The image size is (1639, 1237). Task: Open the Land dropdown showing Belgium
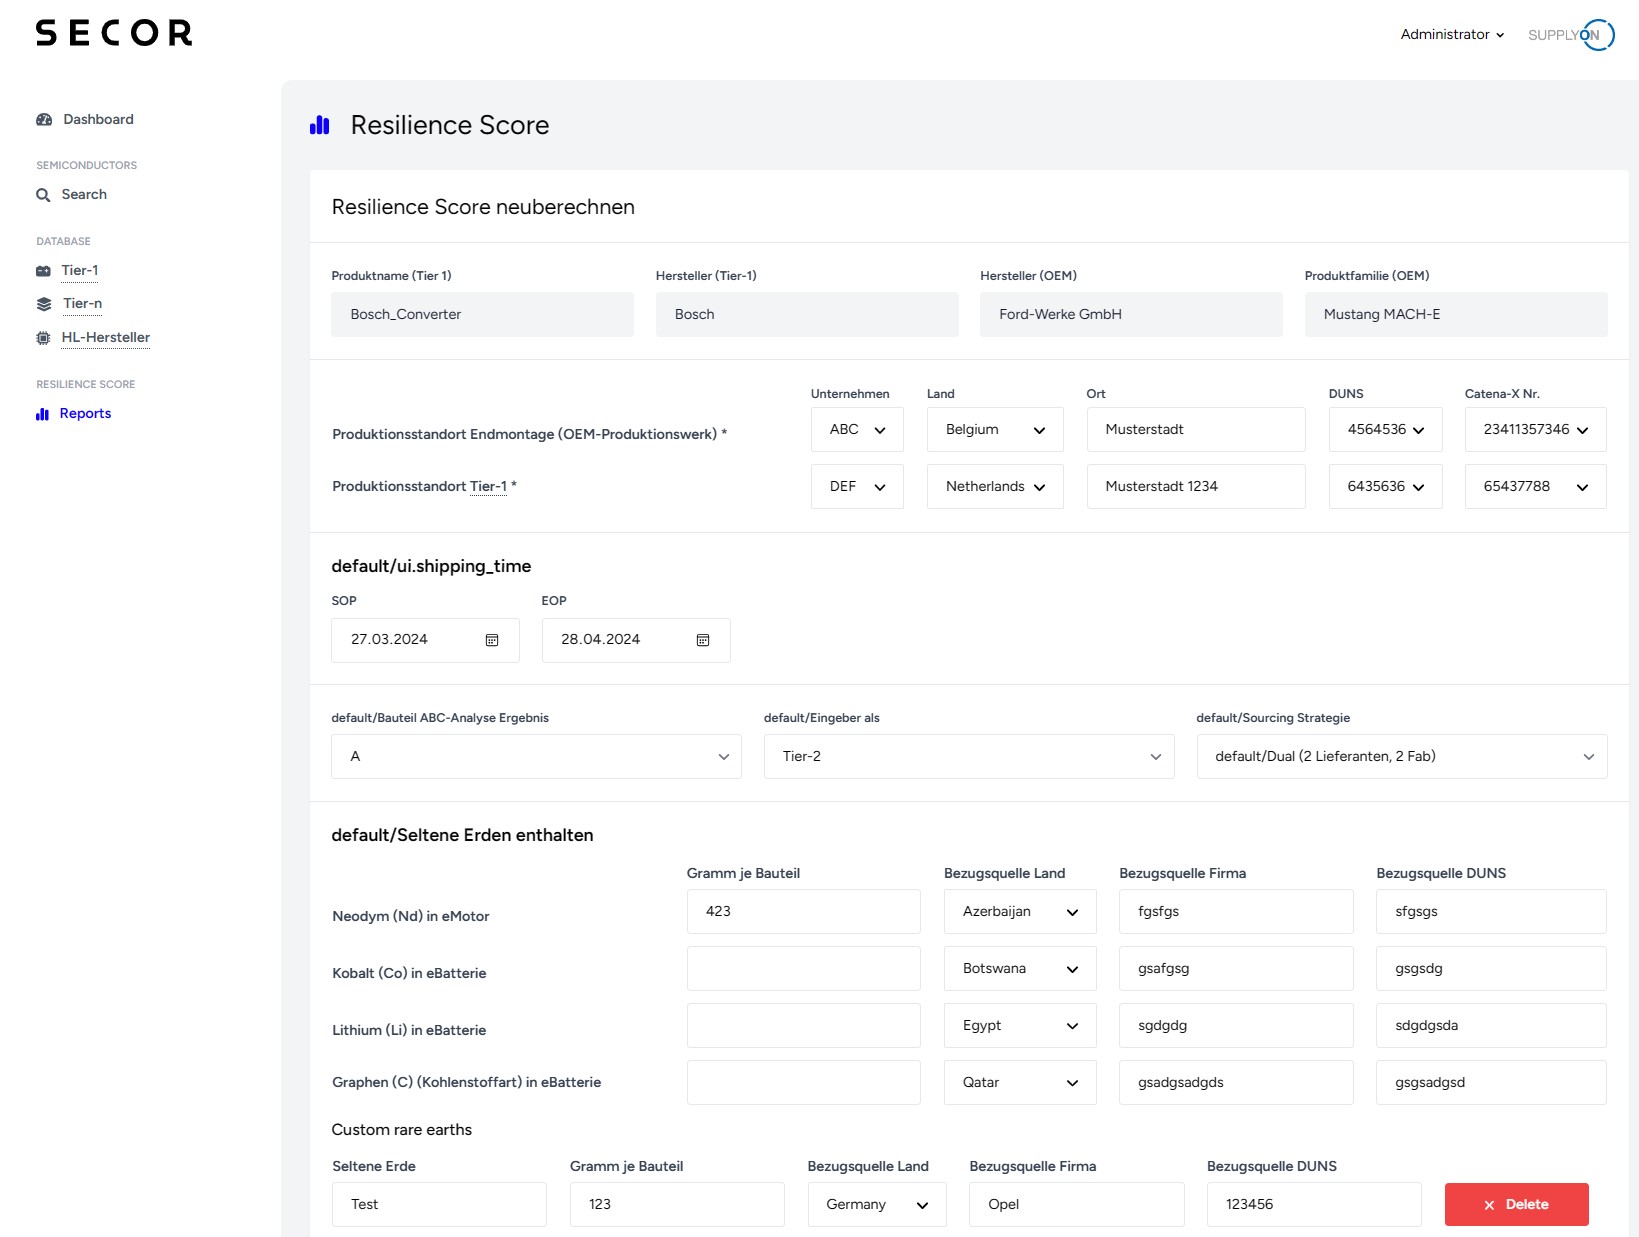coord(995,430)
